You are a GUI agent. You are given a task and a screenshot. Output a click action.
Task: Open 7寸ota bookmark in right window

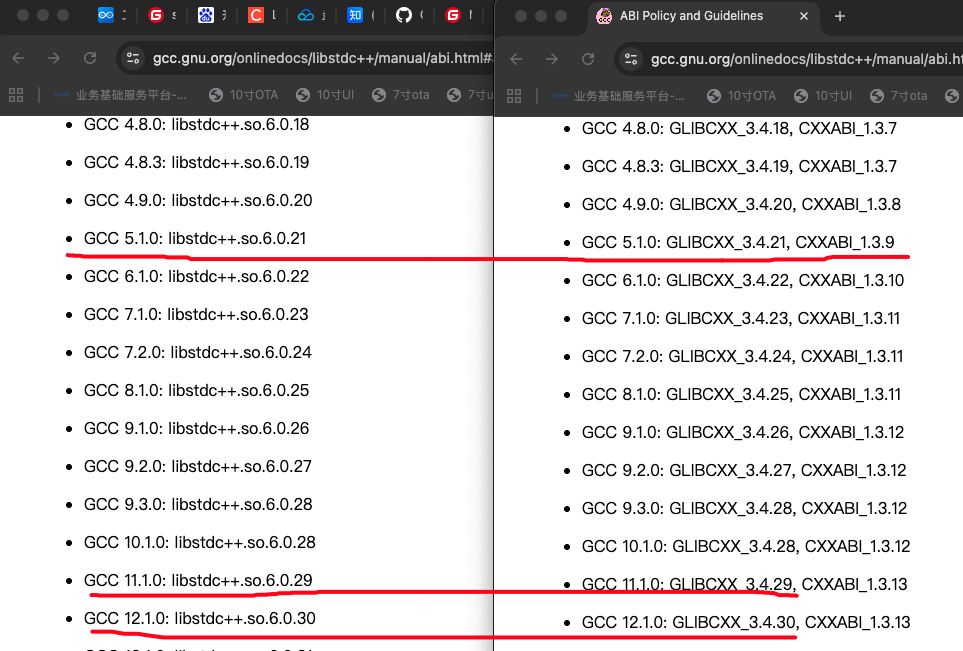899,96
